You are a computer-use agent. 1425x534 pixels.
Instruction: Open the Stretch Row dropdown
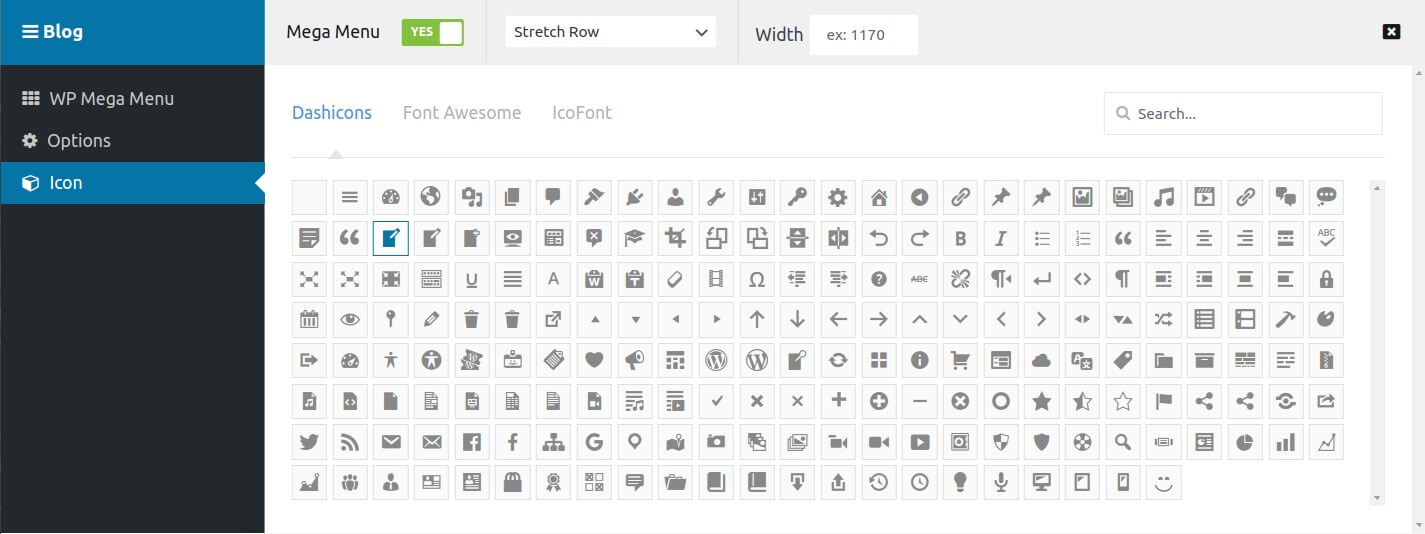click(610, 32)
